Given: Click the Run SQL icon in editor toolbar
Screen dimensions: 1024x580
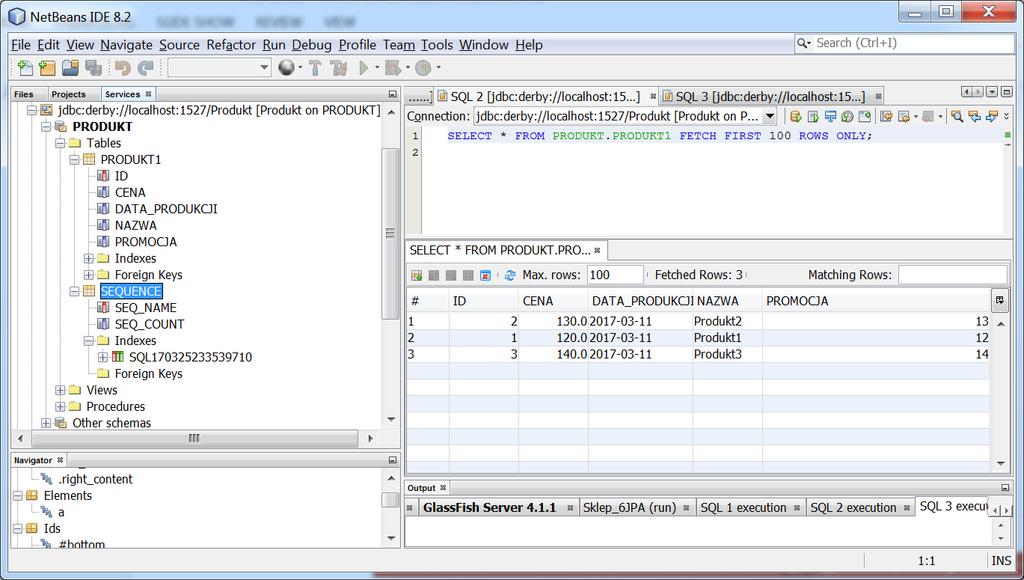Looking at the screenshot, I should (796, 116).
